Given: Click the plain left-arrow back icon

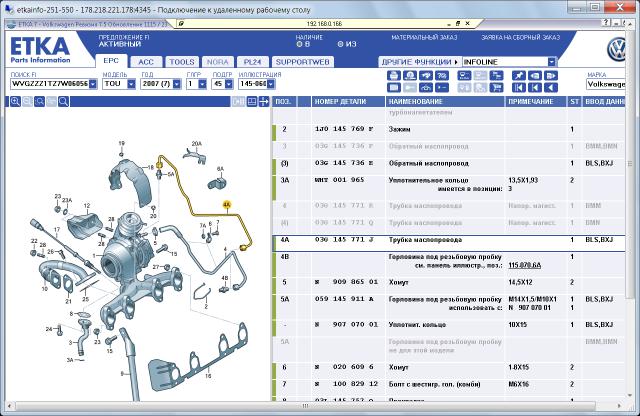Looking at the screenshot, I should pyautogui.click(x=551, y=87).
